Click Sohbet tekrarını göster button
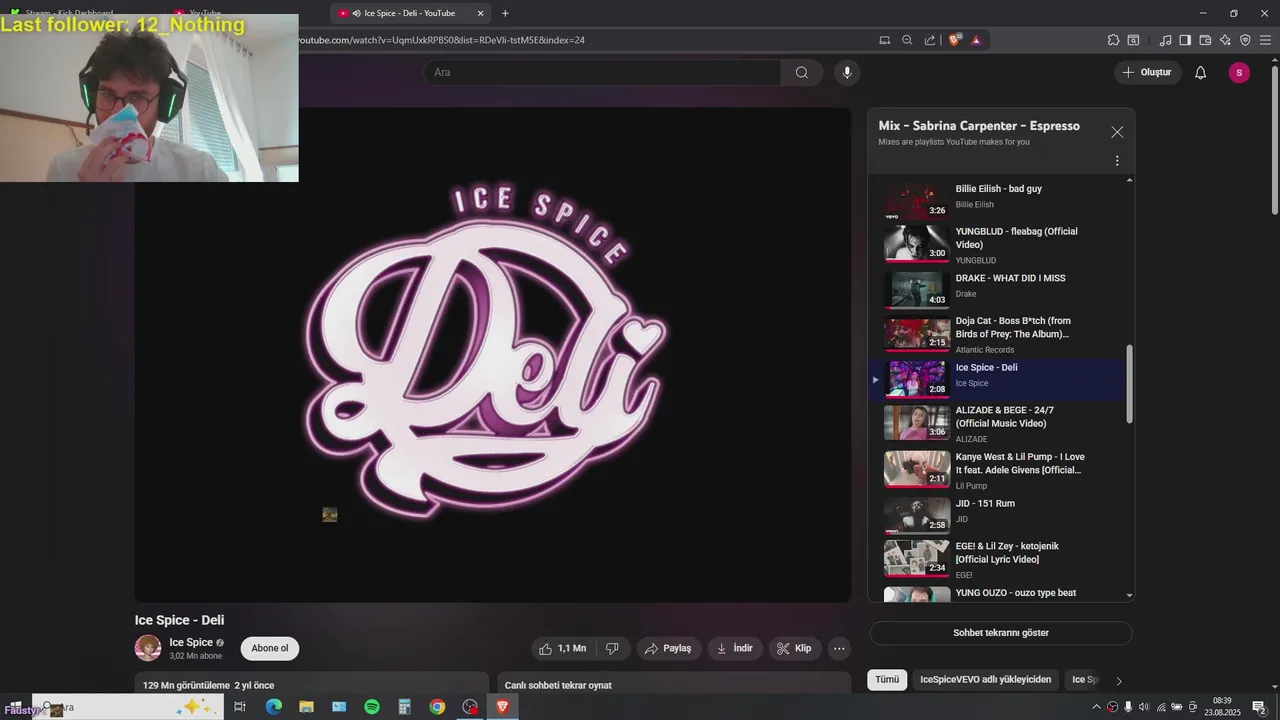1280x720 pixels. (x=1001, y=633)
